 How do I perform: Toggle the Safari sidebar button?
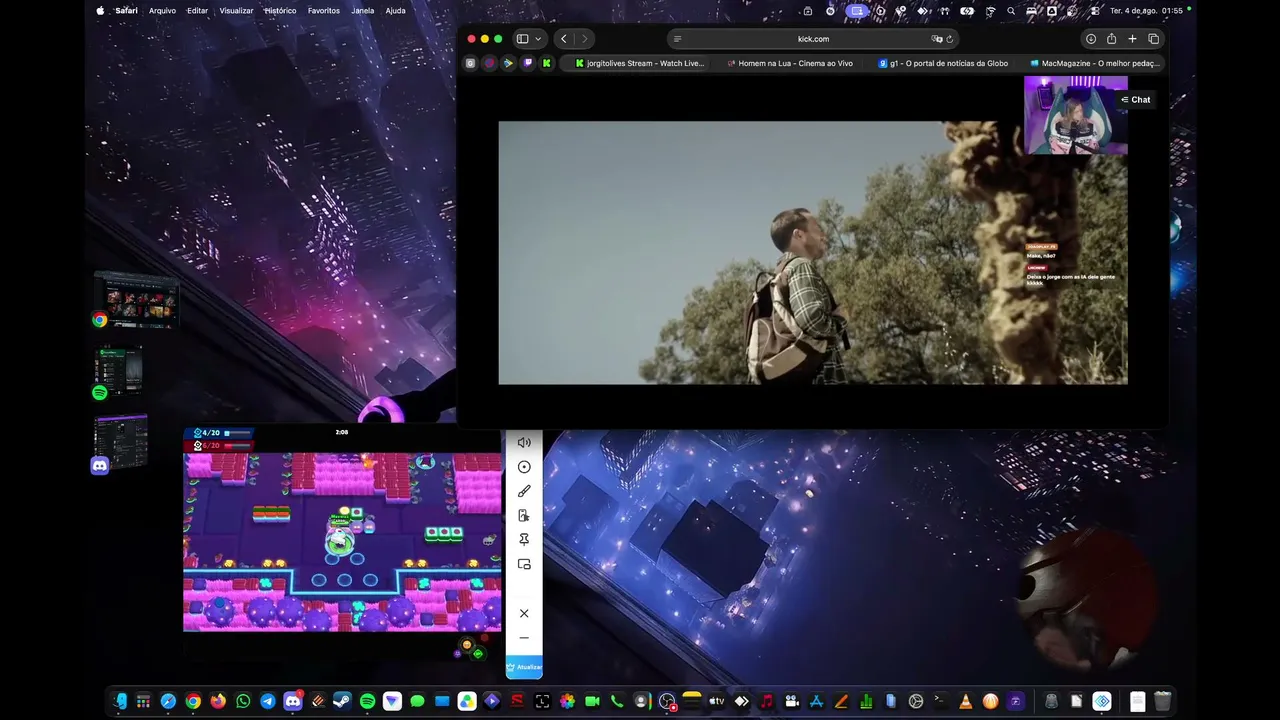pyautogui.click(x=522, y=39)
